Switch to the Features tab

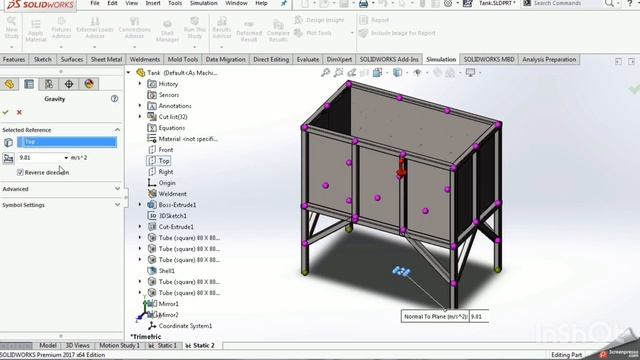[x=14, y=59]
